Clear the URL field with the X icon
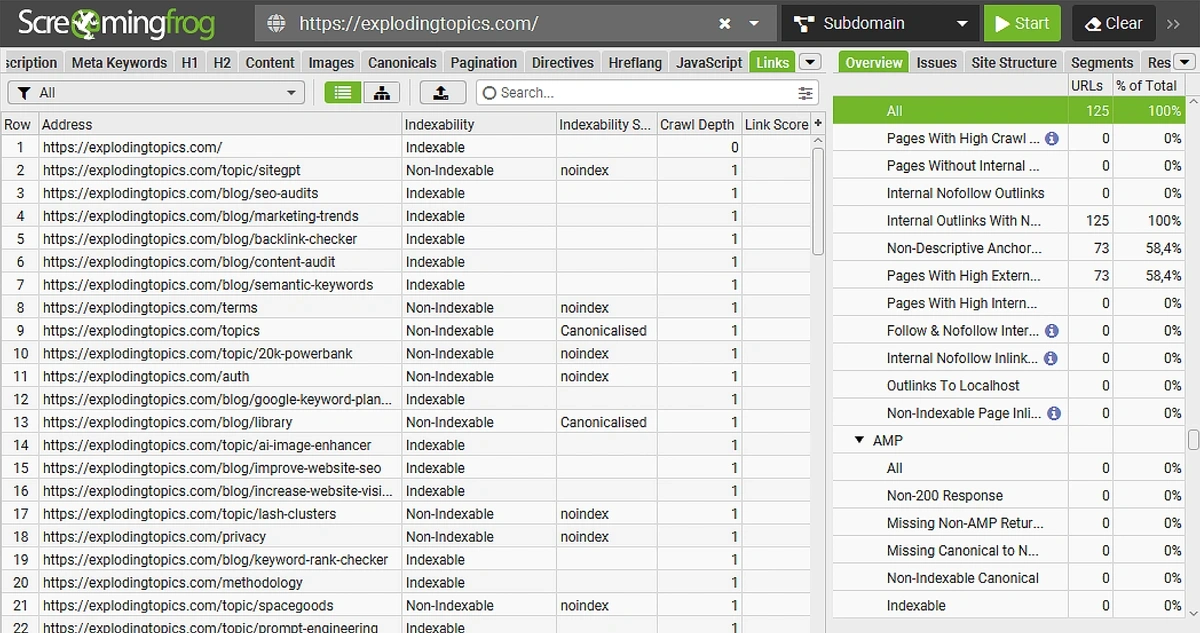The width and height of the screenshot is (1200, 633). tap(725, 23)
